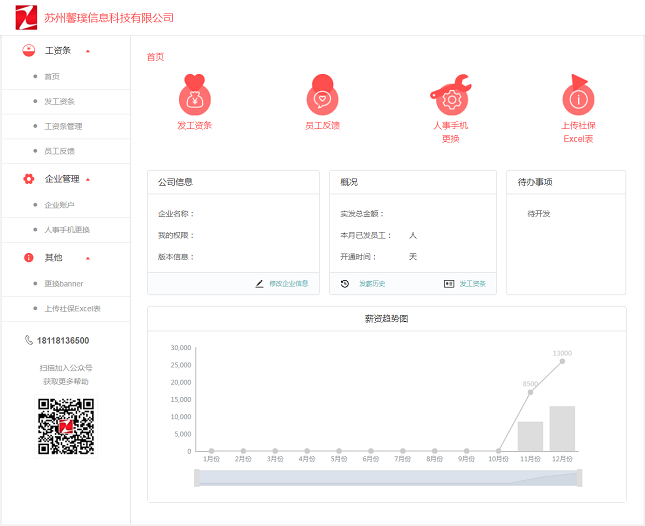Select 更换banner in the sidebar
Image resolution: width=645 pixels, height=526 pixels.
point(64,283)
